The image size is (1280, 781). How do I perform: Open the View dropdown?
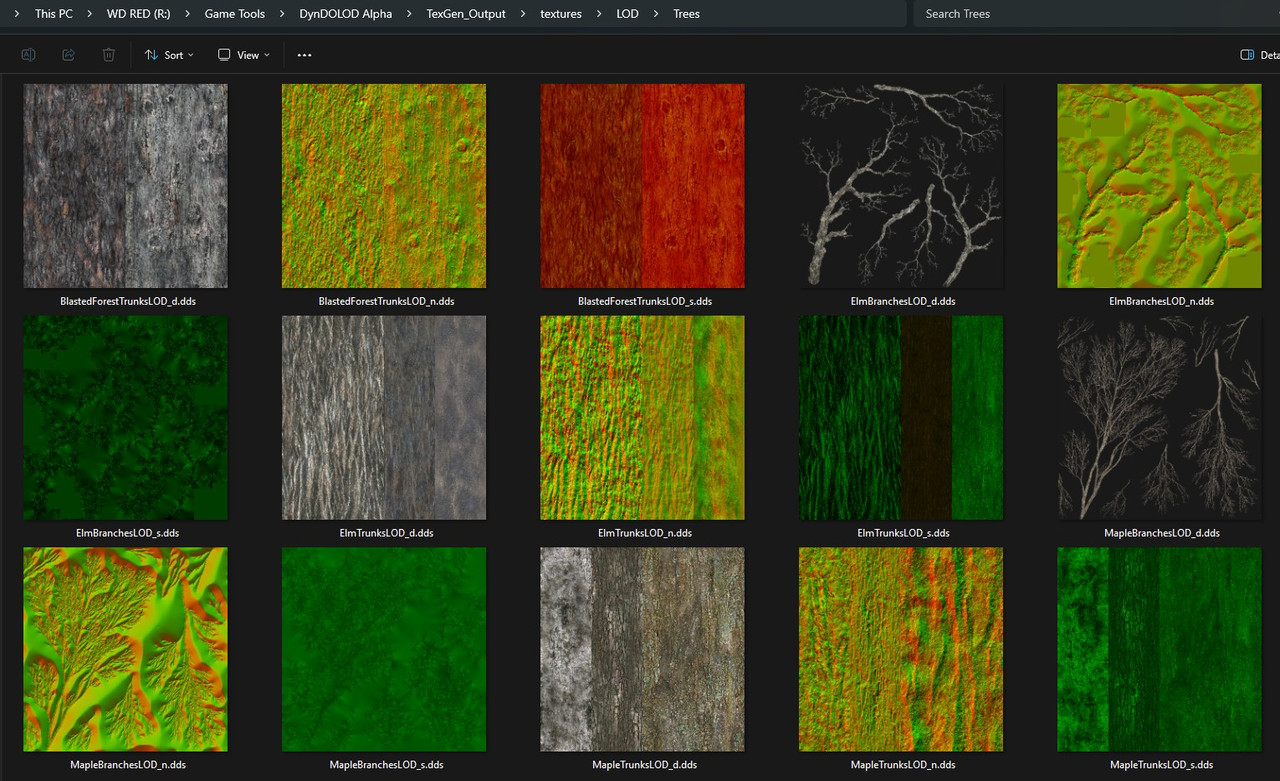(x=243, y=55)
